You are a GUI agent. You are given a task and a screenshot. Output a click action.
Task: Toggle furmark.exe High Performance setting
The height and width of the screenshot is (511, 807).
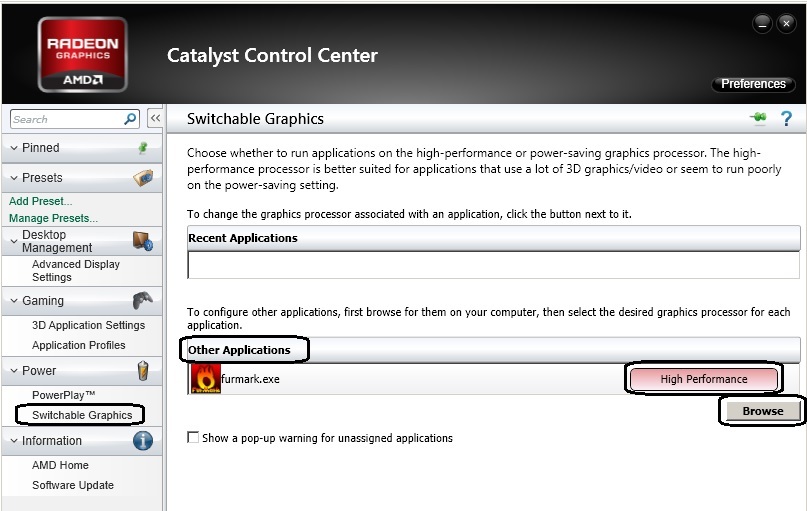(x=704, y=379)
